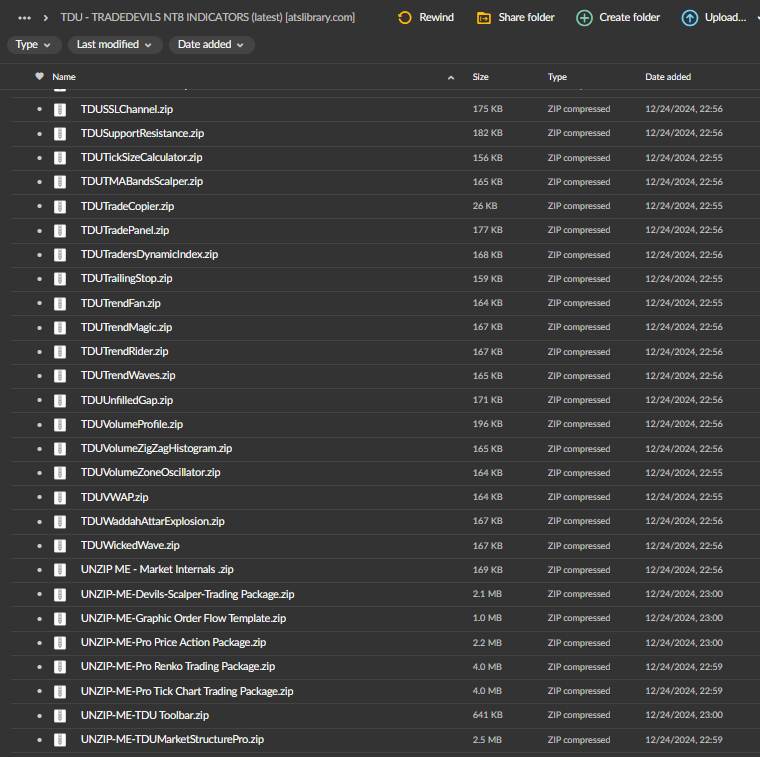
Task: Toggle the Name column sort arrow
Action: tap(451, 77)
